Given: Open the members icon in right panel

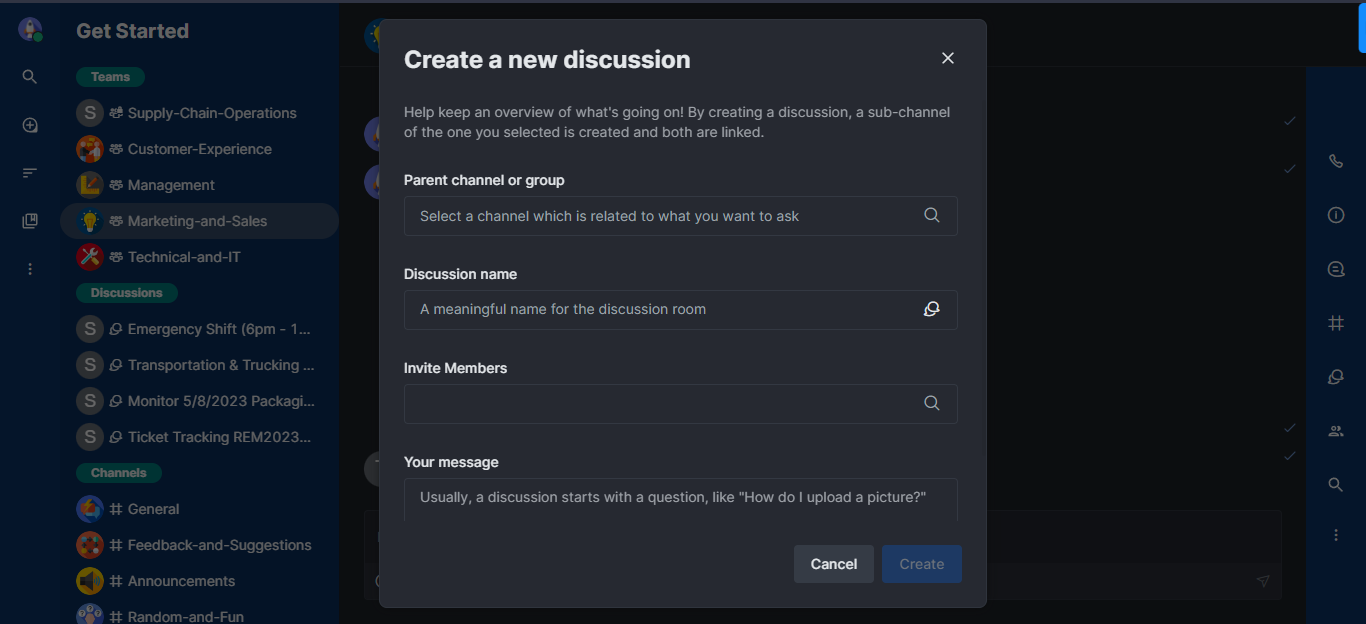Looking at the screenshot, I should [x=1335, y=431].
